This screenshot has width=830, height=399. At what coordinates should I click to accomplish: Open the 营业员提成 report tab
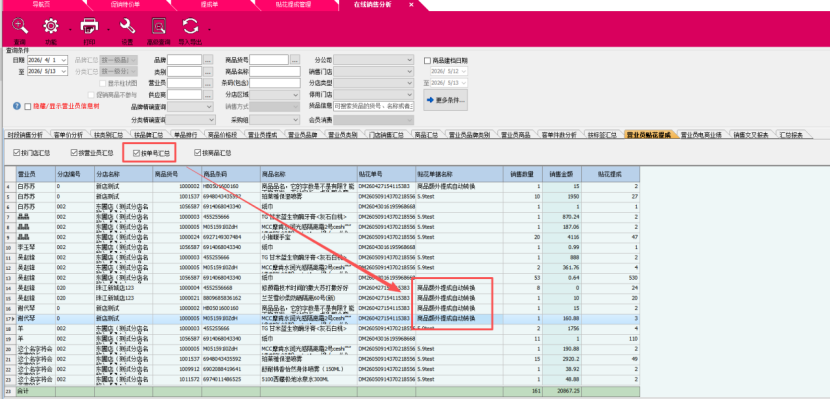(x=263, y=135)
